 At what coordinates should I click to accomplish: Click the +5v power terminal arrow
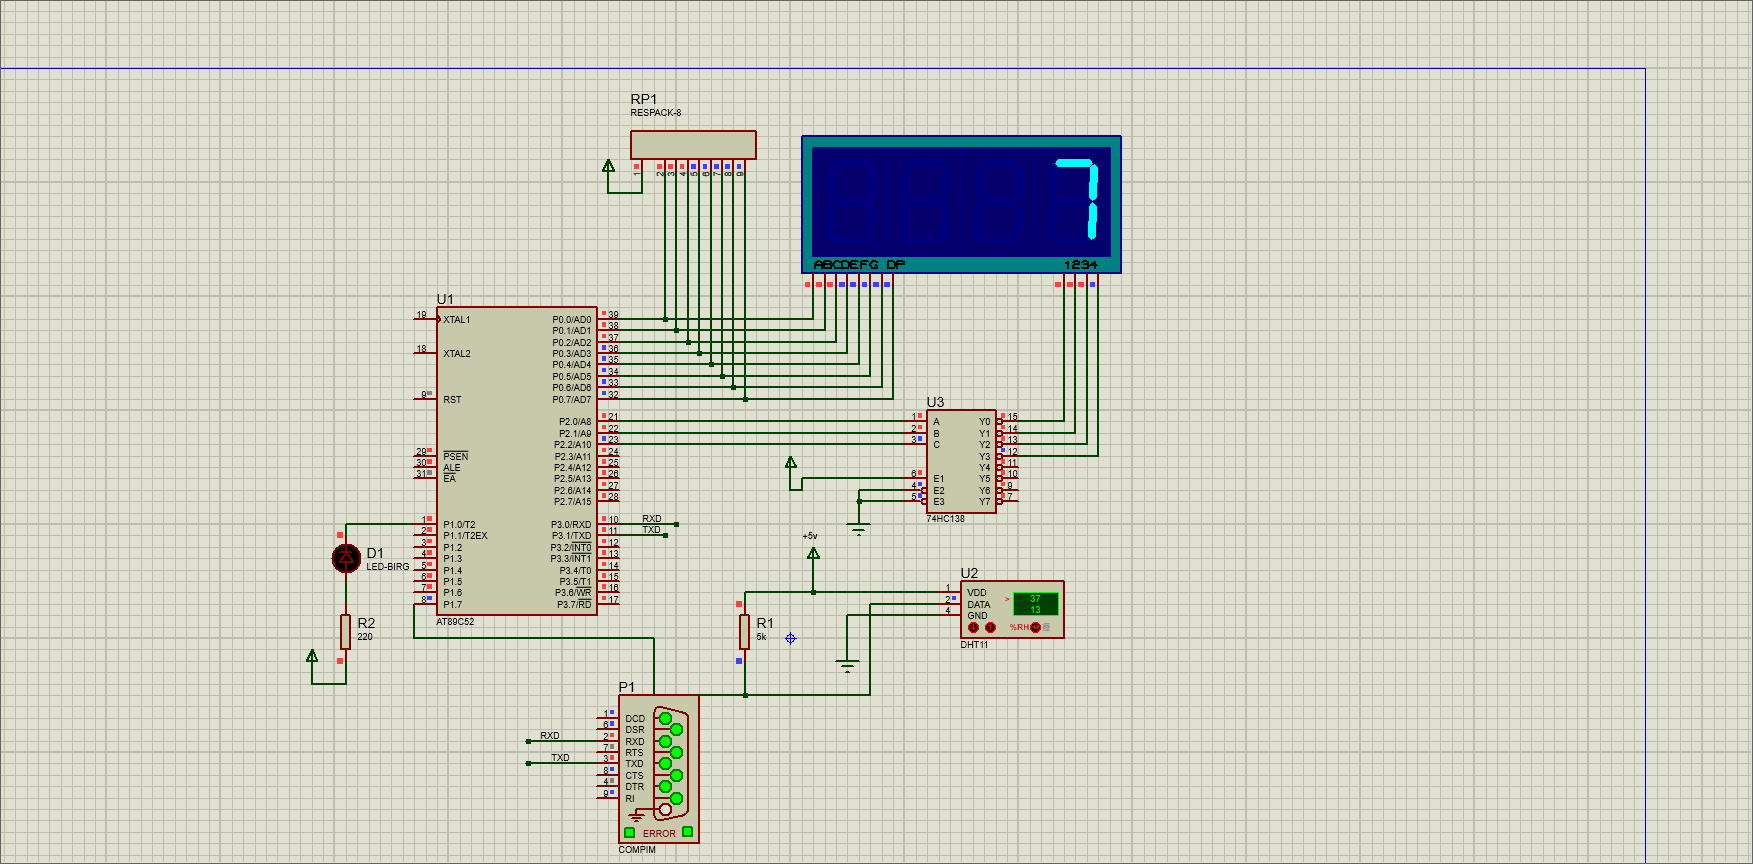[813, 553]
